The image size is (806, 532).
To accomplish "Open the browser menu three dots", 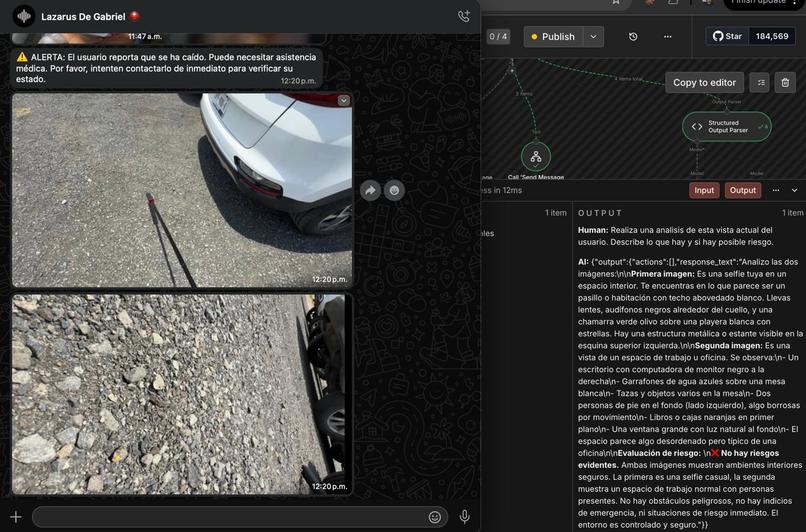I will tap(795, 3).
